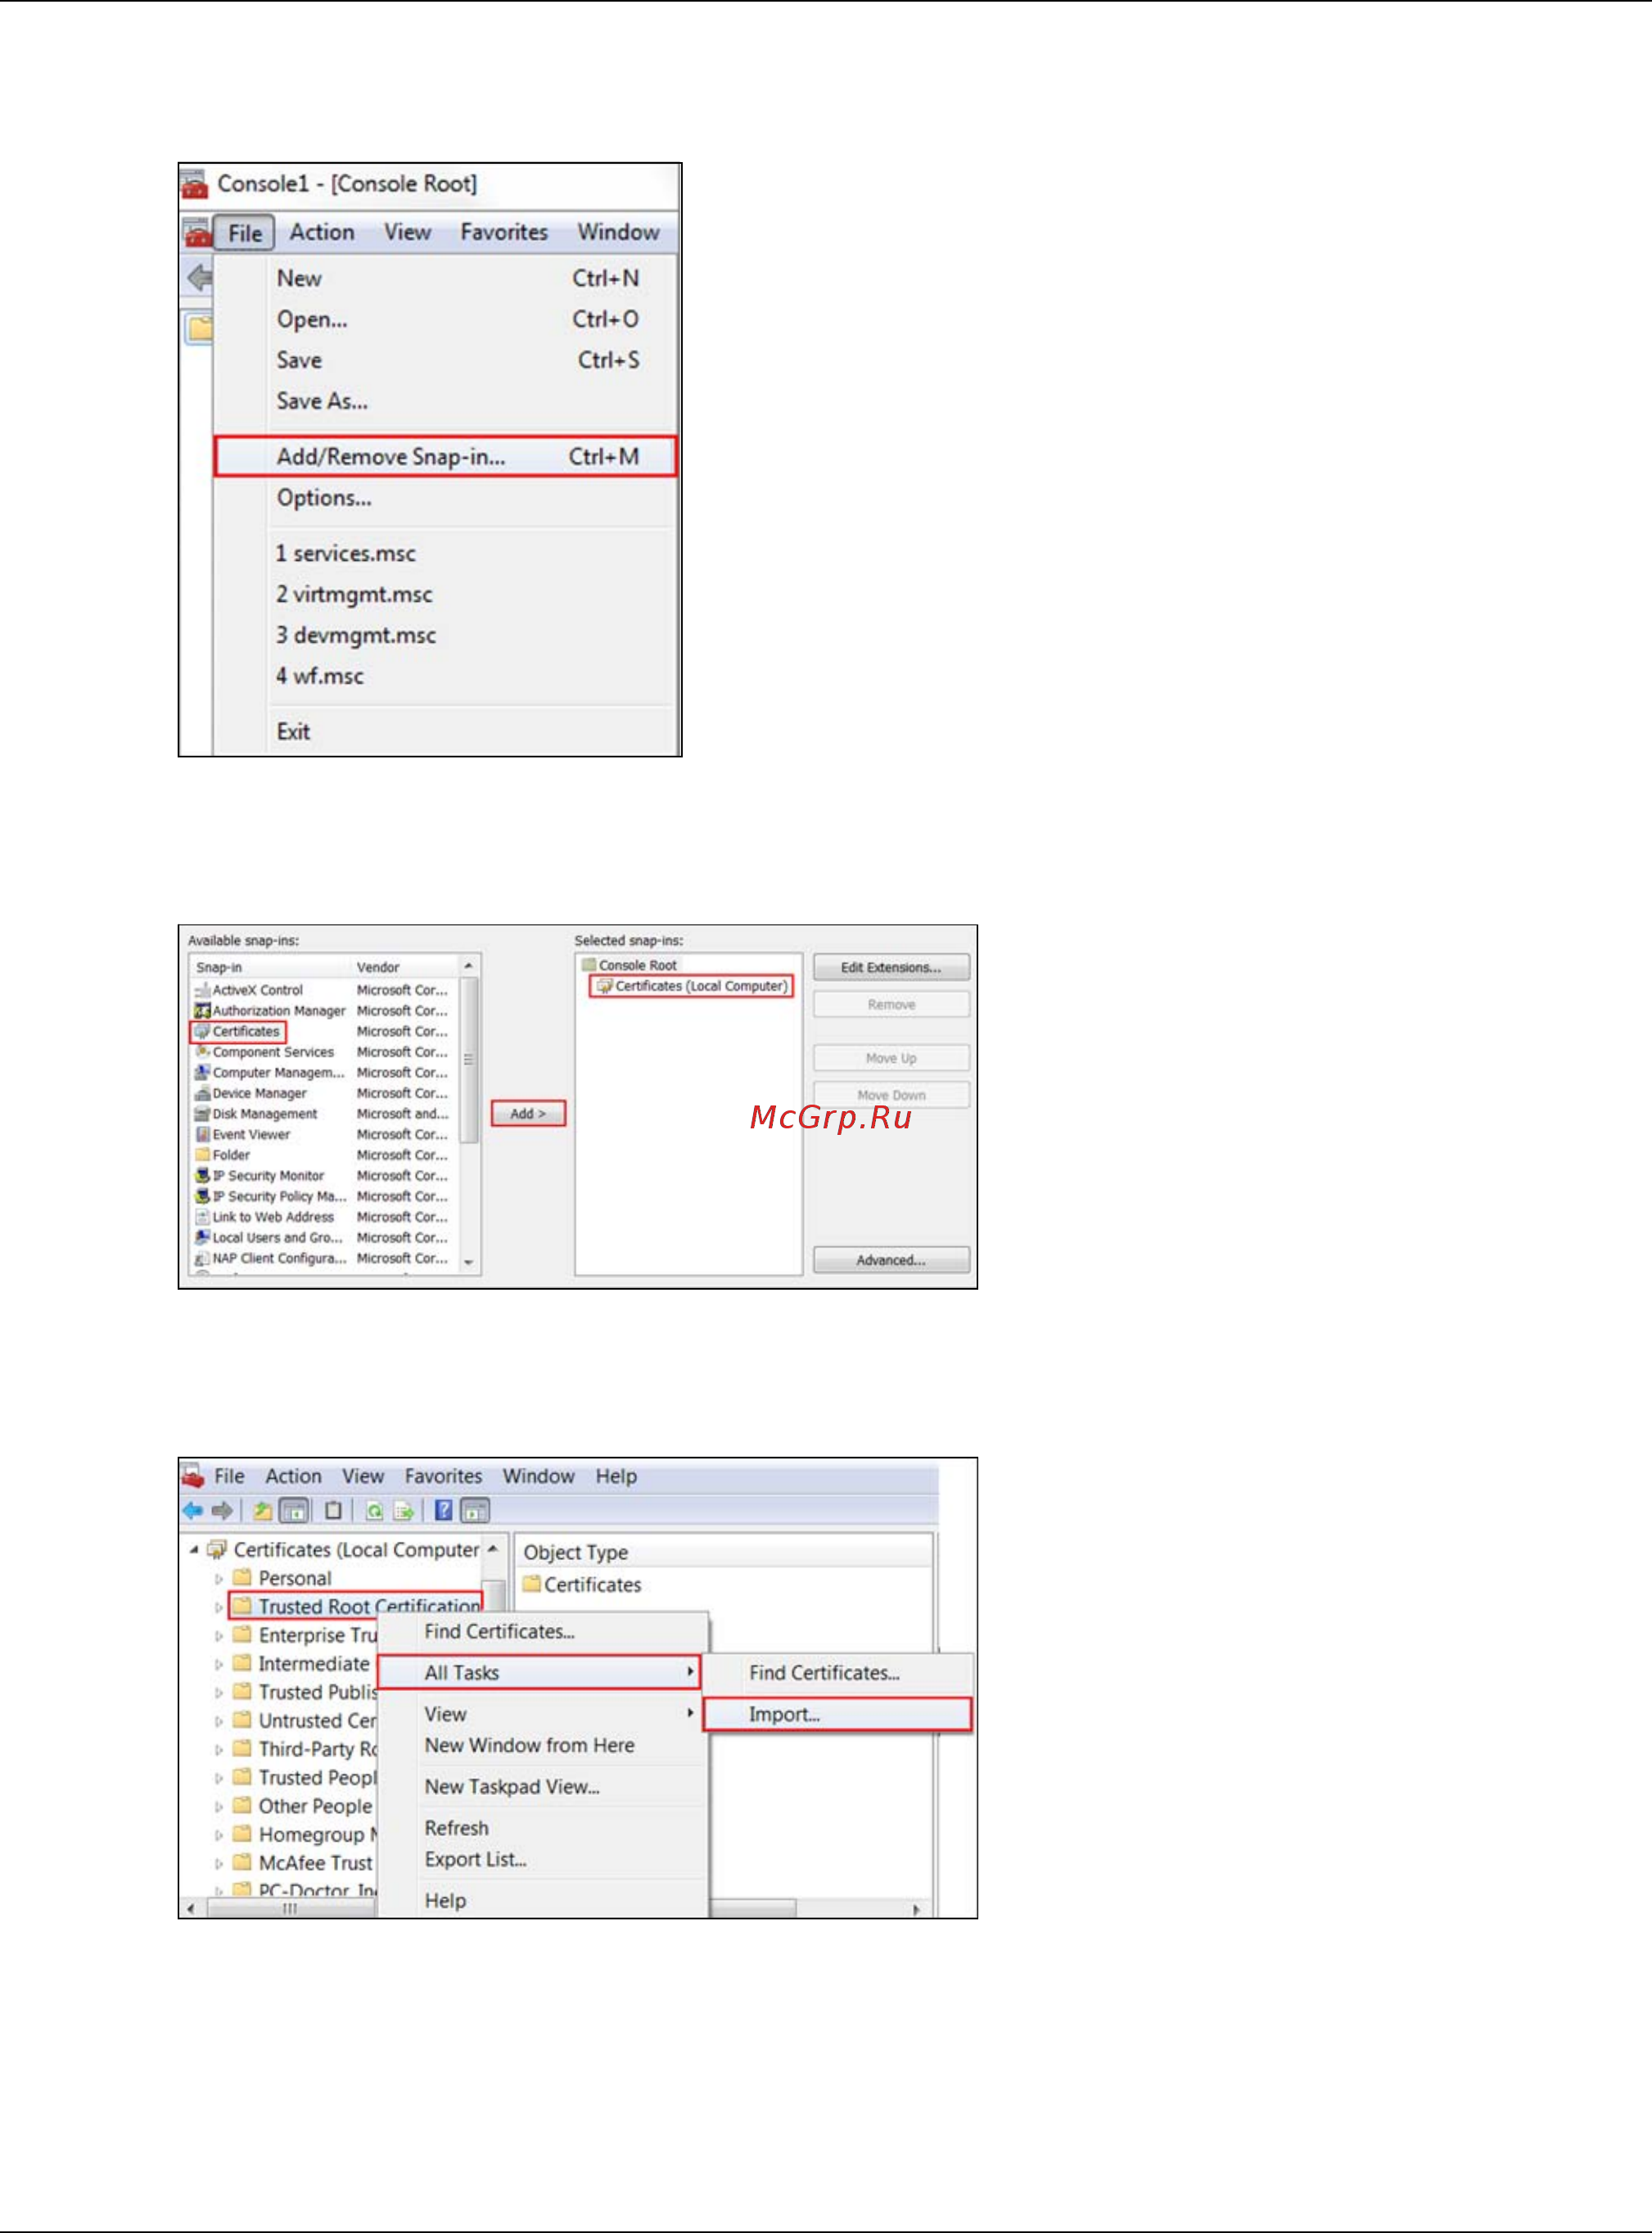Click the Move Up button
Screen dimensions: 1652x2233
(891, 1058)
